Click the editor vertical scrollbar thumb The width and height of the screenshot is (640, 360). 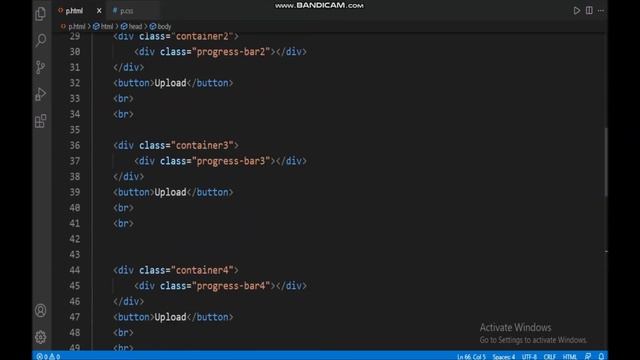[605, 162]
